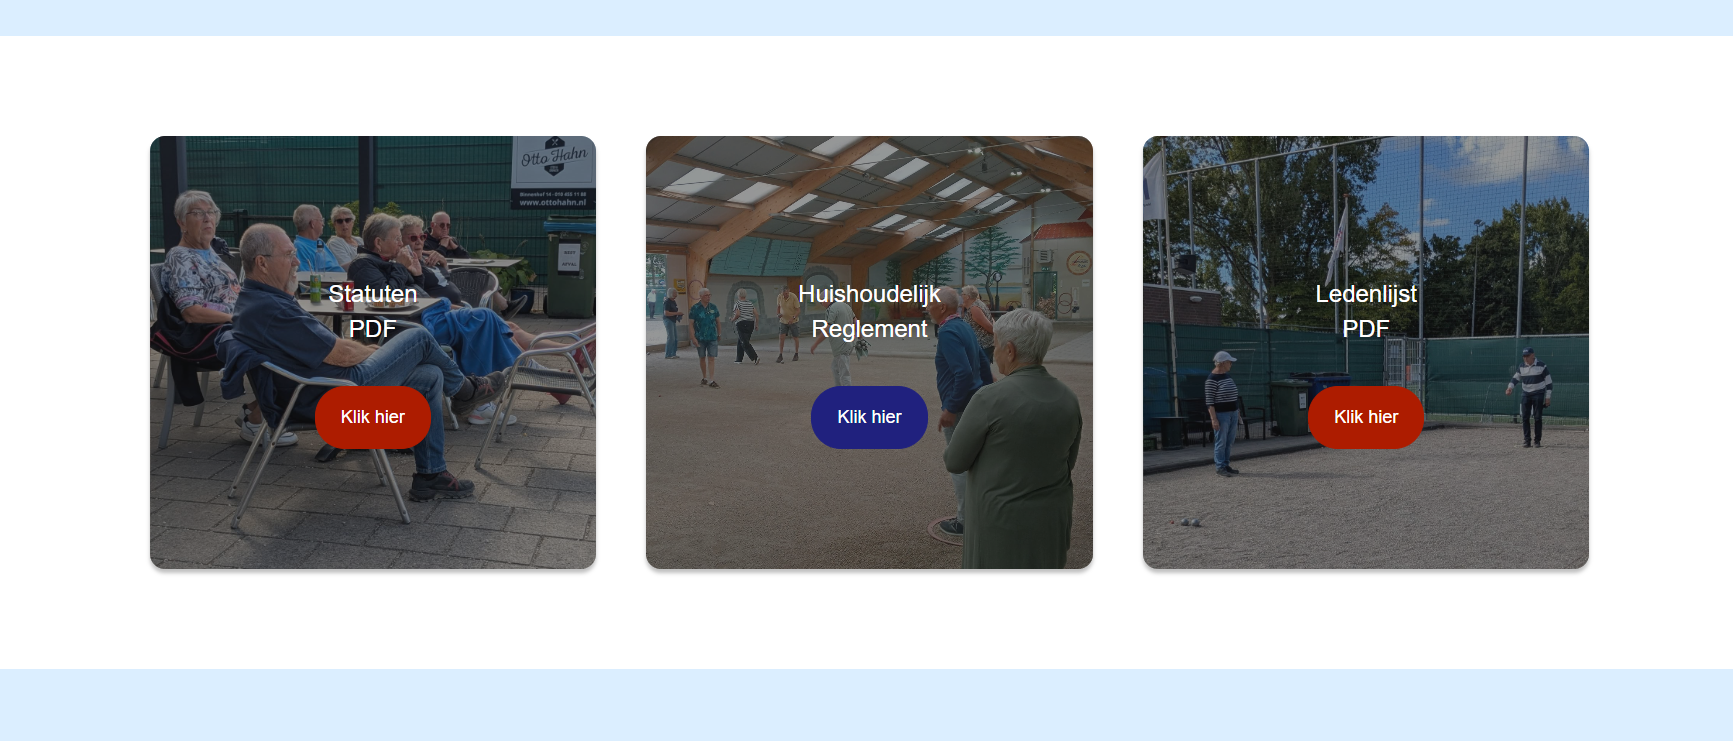Select the Ledenlijst PDF card title
1733x741 pixels.
(x=1366, y=311)
